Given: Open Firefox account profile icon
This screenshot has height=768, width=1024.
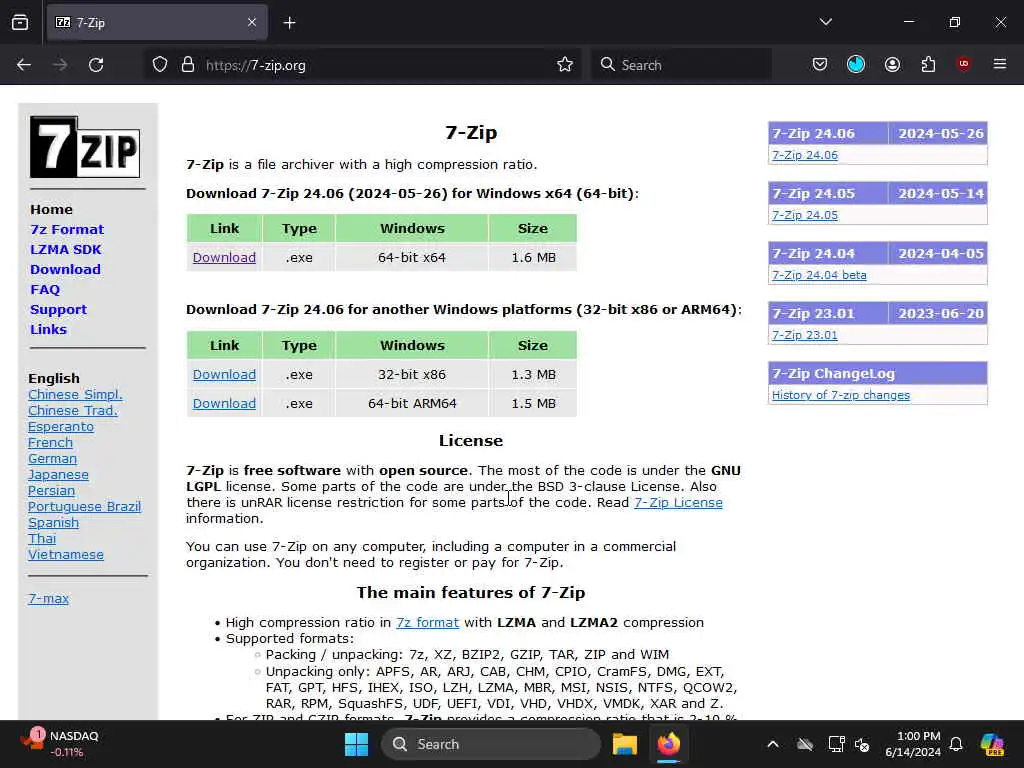Looking at the screenshot, I should pyautogui.click(x=892, y=64).
